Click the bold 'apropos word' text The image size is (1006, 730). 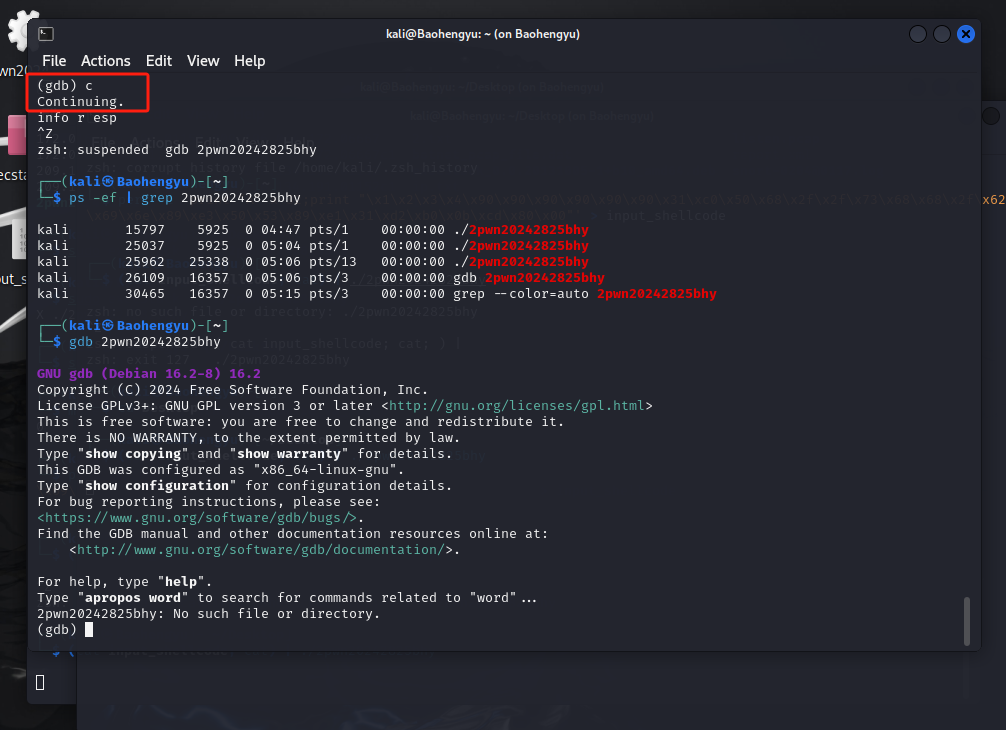point(133,598)
